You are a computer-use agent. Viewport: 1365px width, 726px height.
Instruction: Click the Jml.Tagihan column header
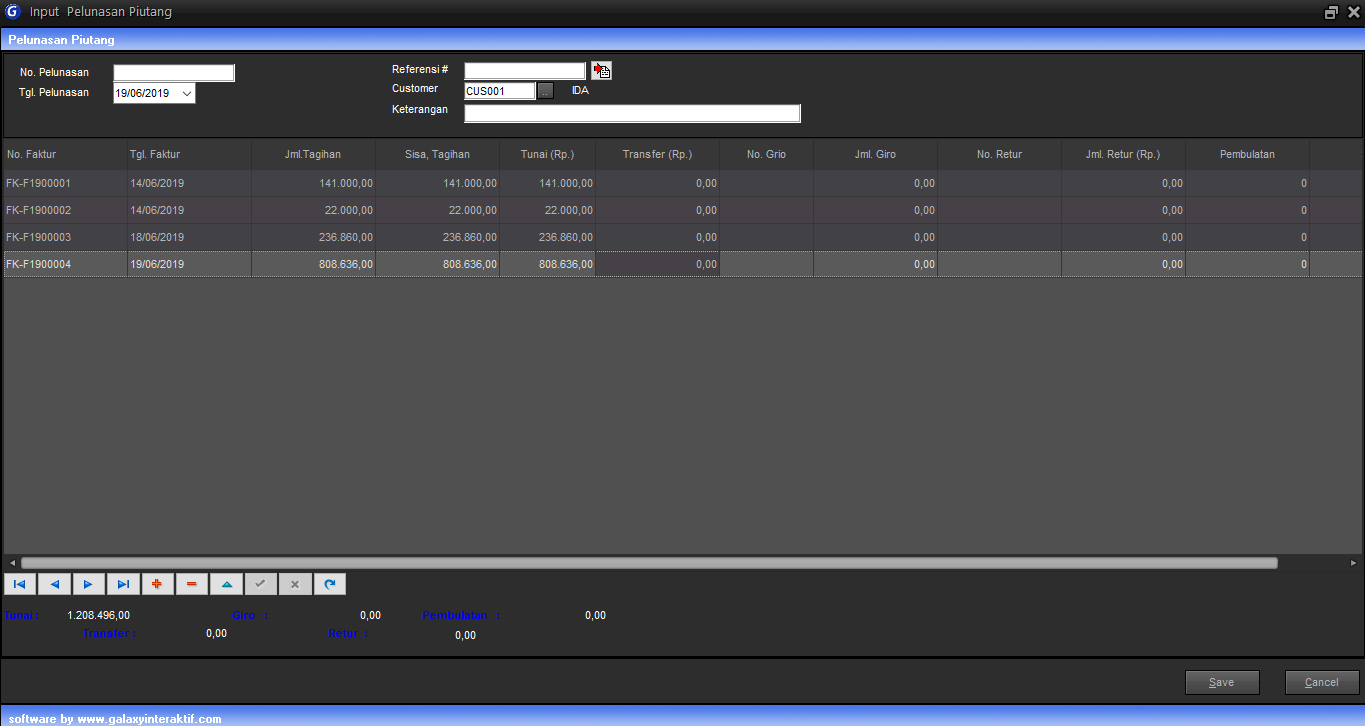[x=313, y=155]
